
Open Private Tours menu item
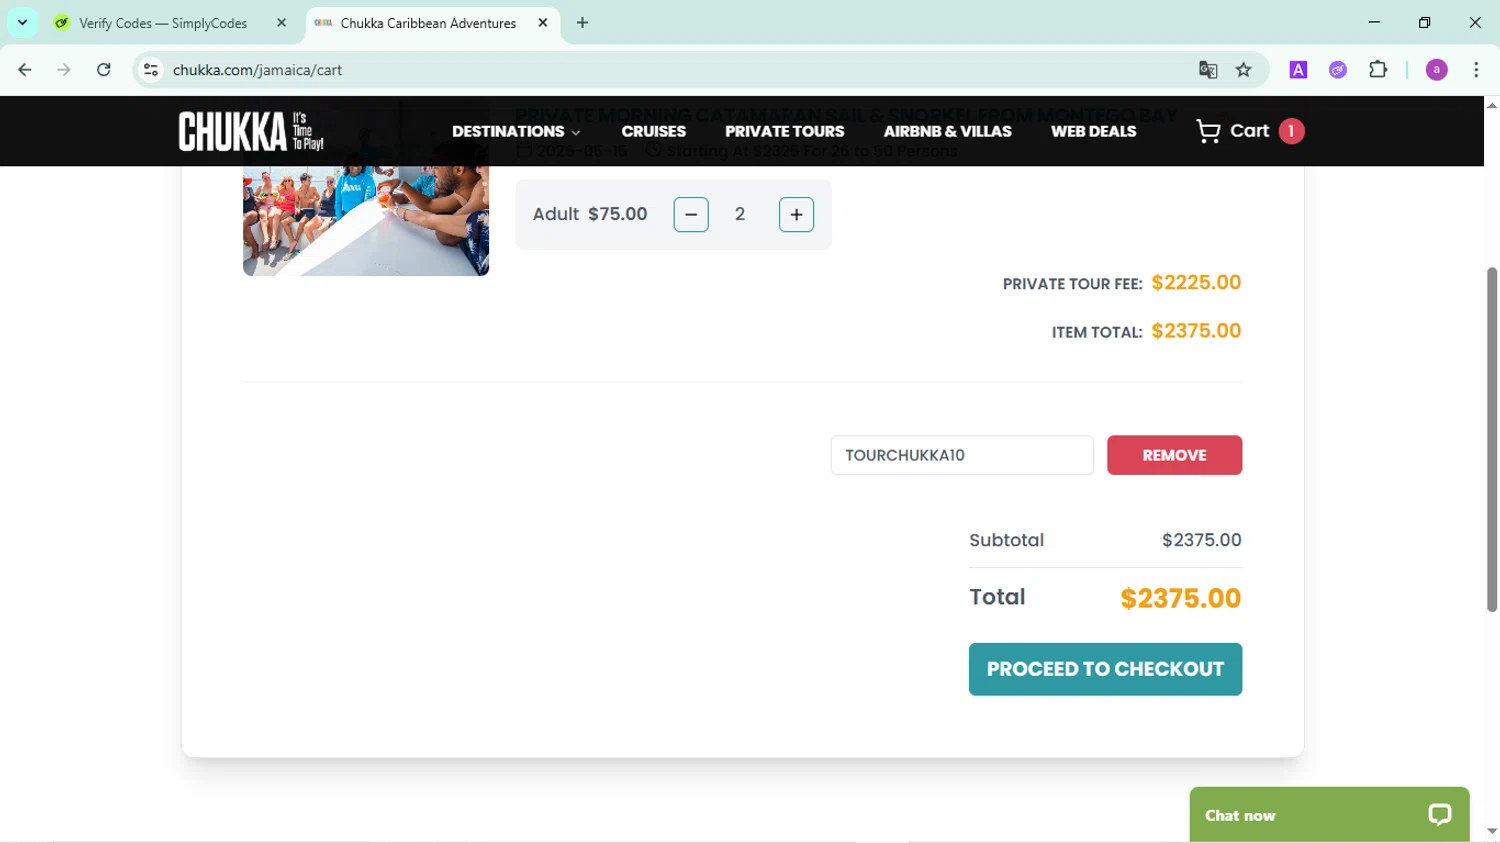tap(785, 131)
